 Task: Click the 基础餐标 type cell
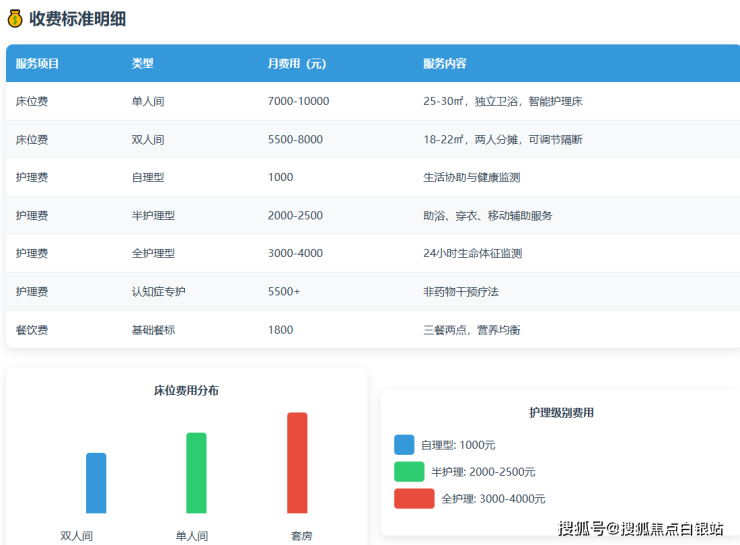[x=153, y=330]
